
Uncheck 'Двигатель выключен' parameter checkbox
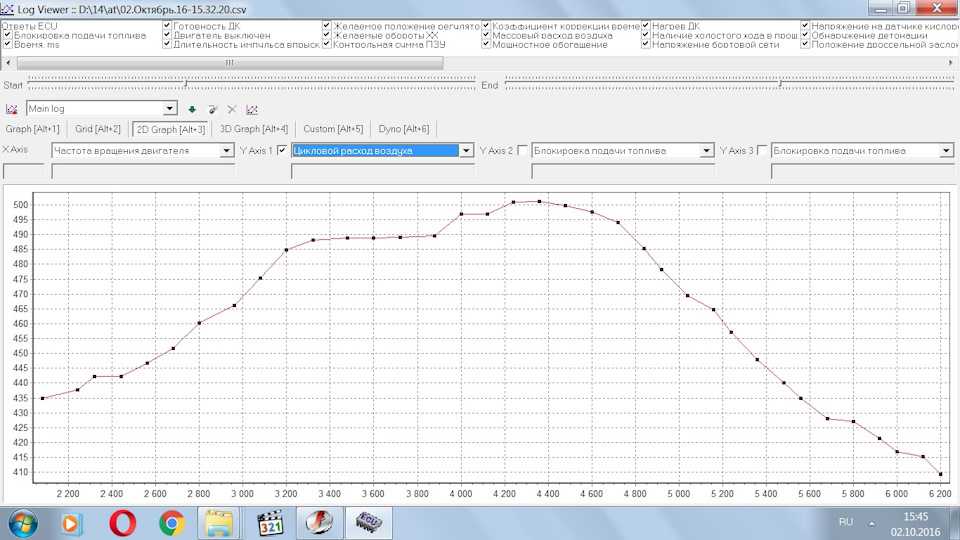[167, 35]
